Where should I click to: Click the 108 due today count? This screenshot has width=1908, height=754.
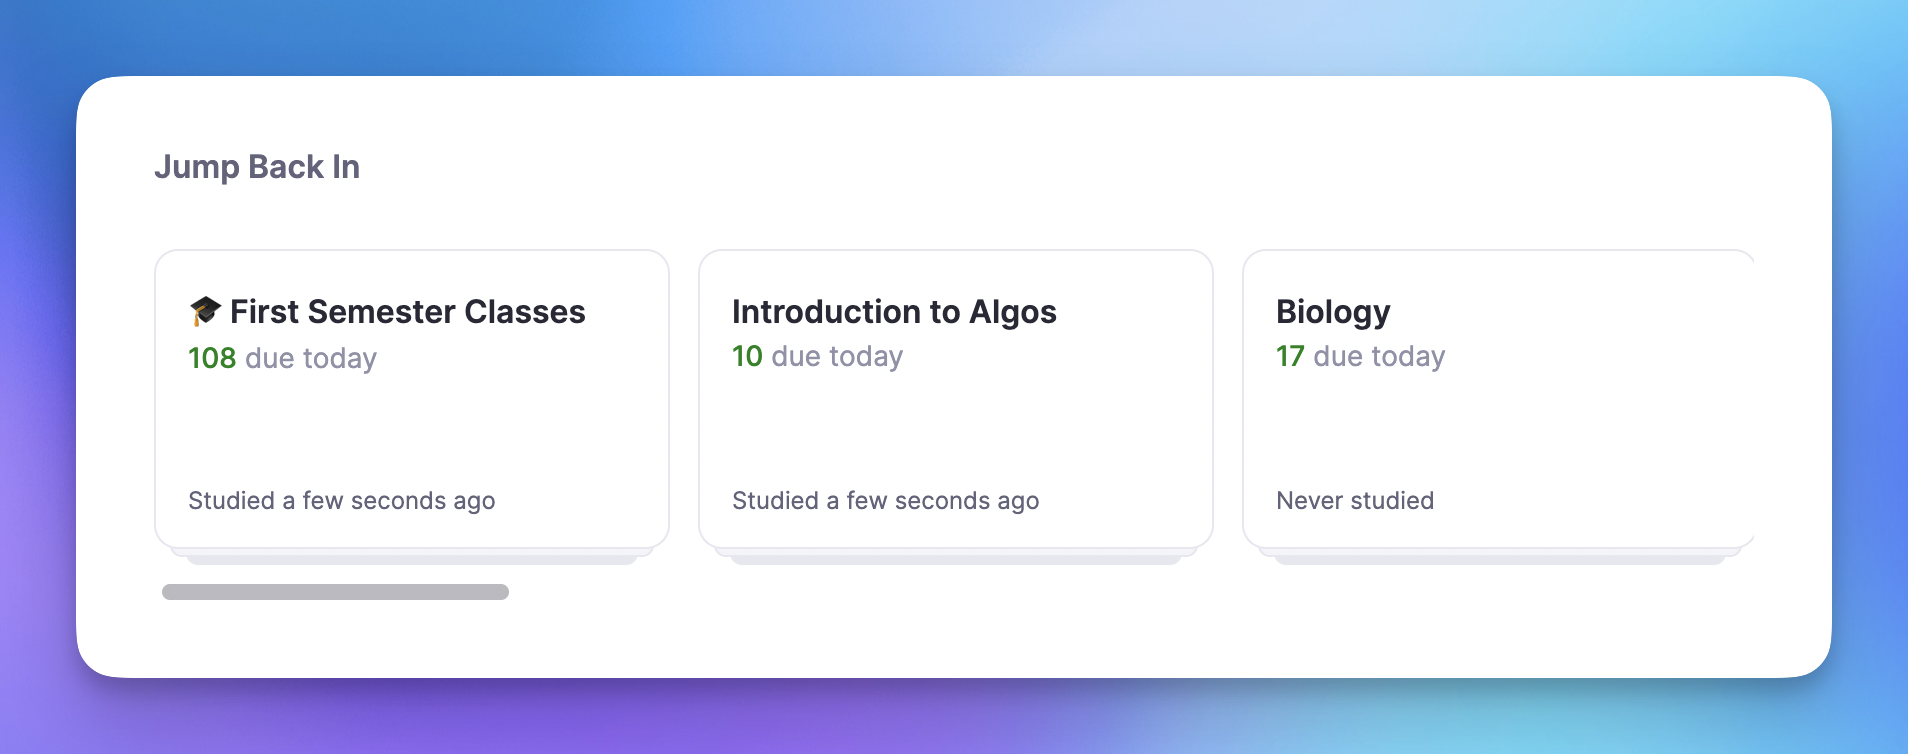212,357
